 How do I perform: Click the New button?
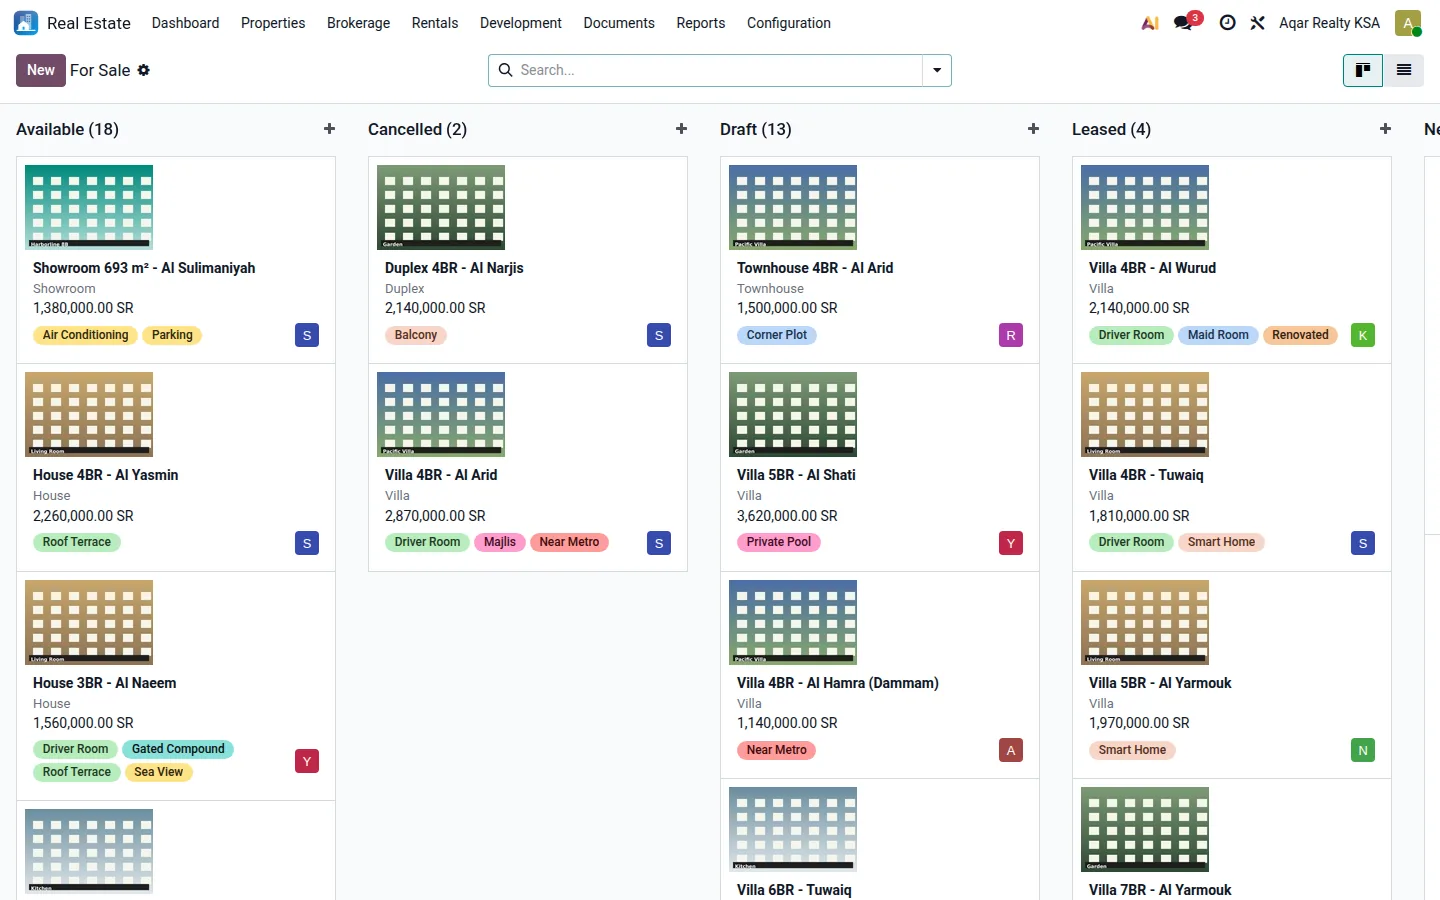(41, 70)
